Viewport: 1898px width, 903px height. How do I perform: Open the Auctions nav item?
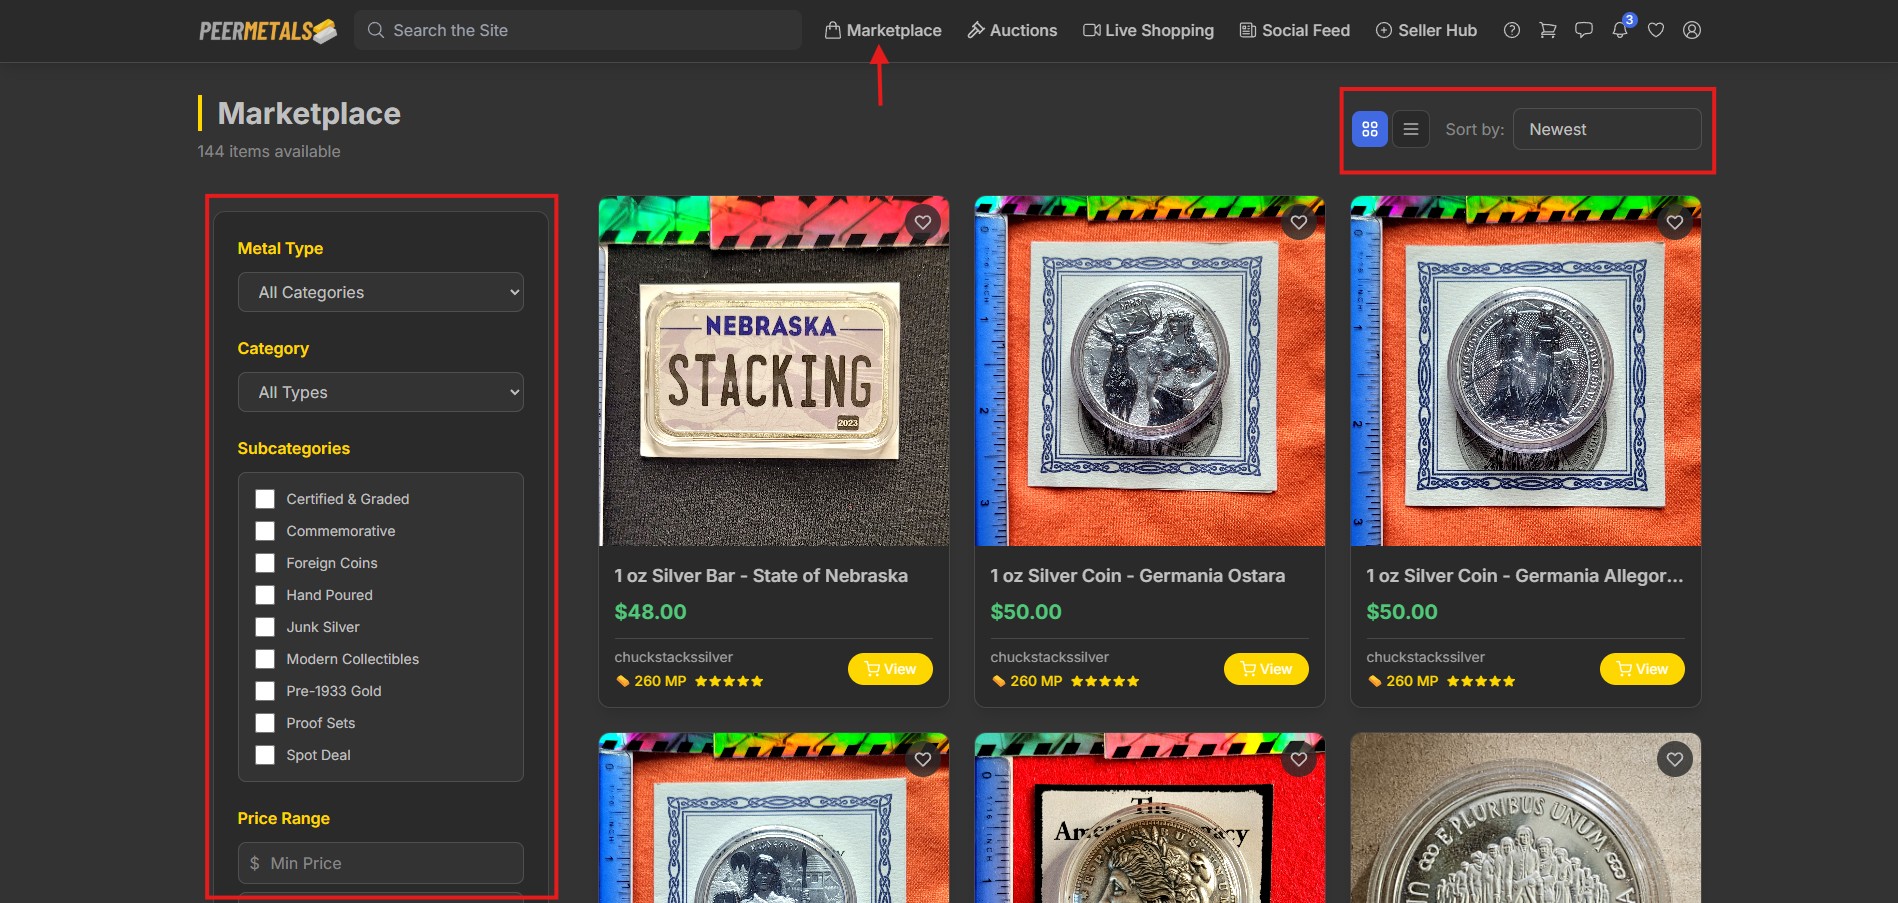(1012, 30)
